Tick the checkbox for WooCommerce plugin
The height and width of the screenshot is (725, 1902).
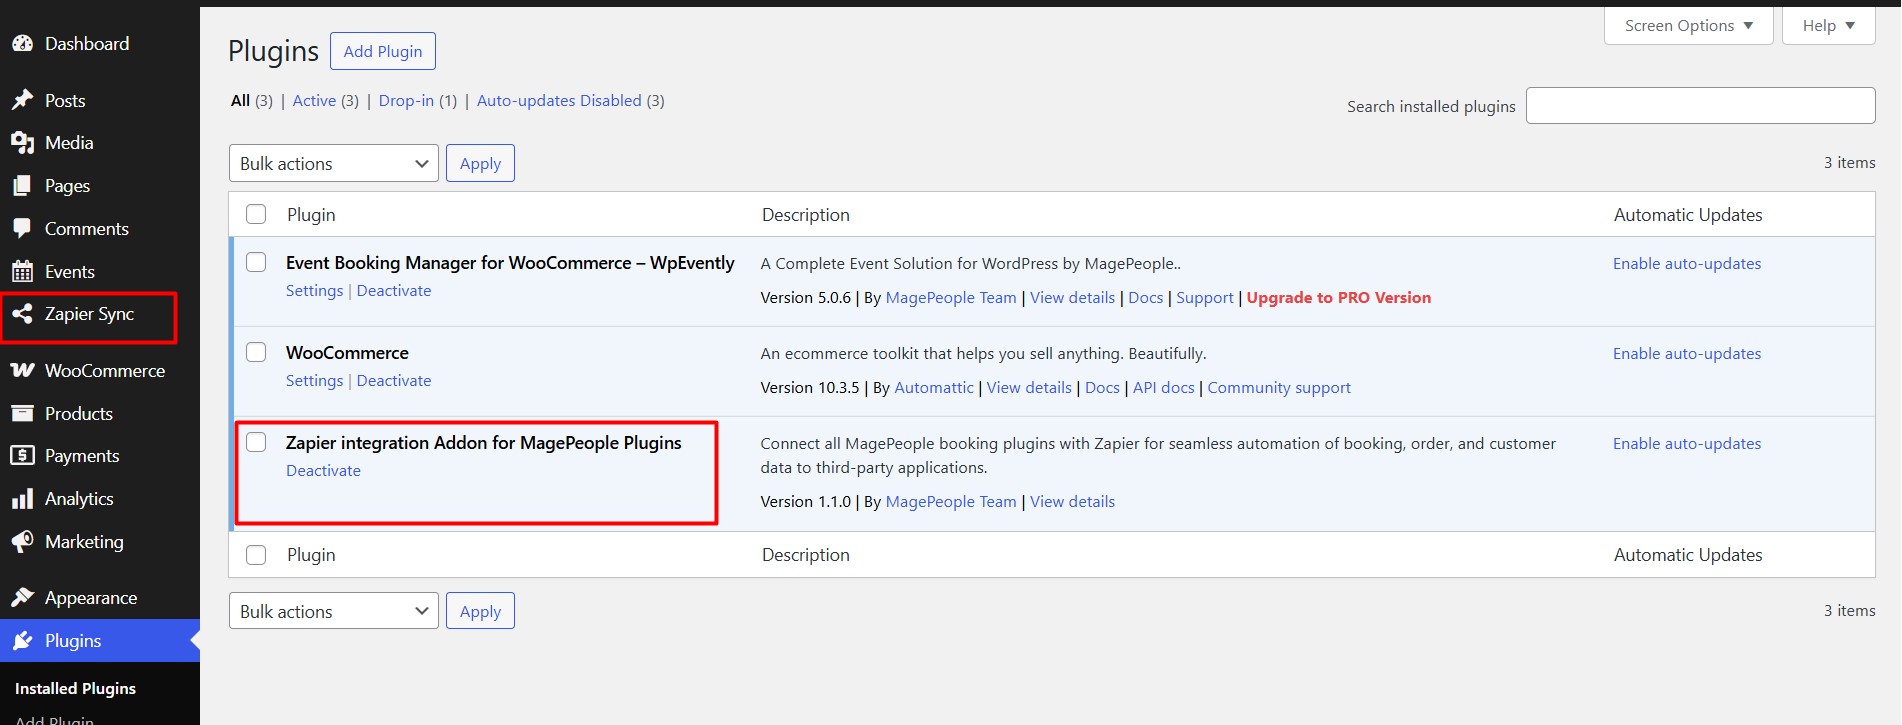[x=256, y=352]
